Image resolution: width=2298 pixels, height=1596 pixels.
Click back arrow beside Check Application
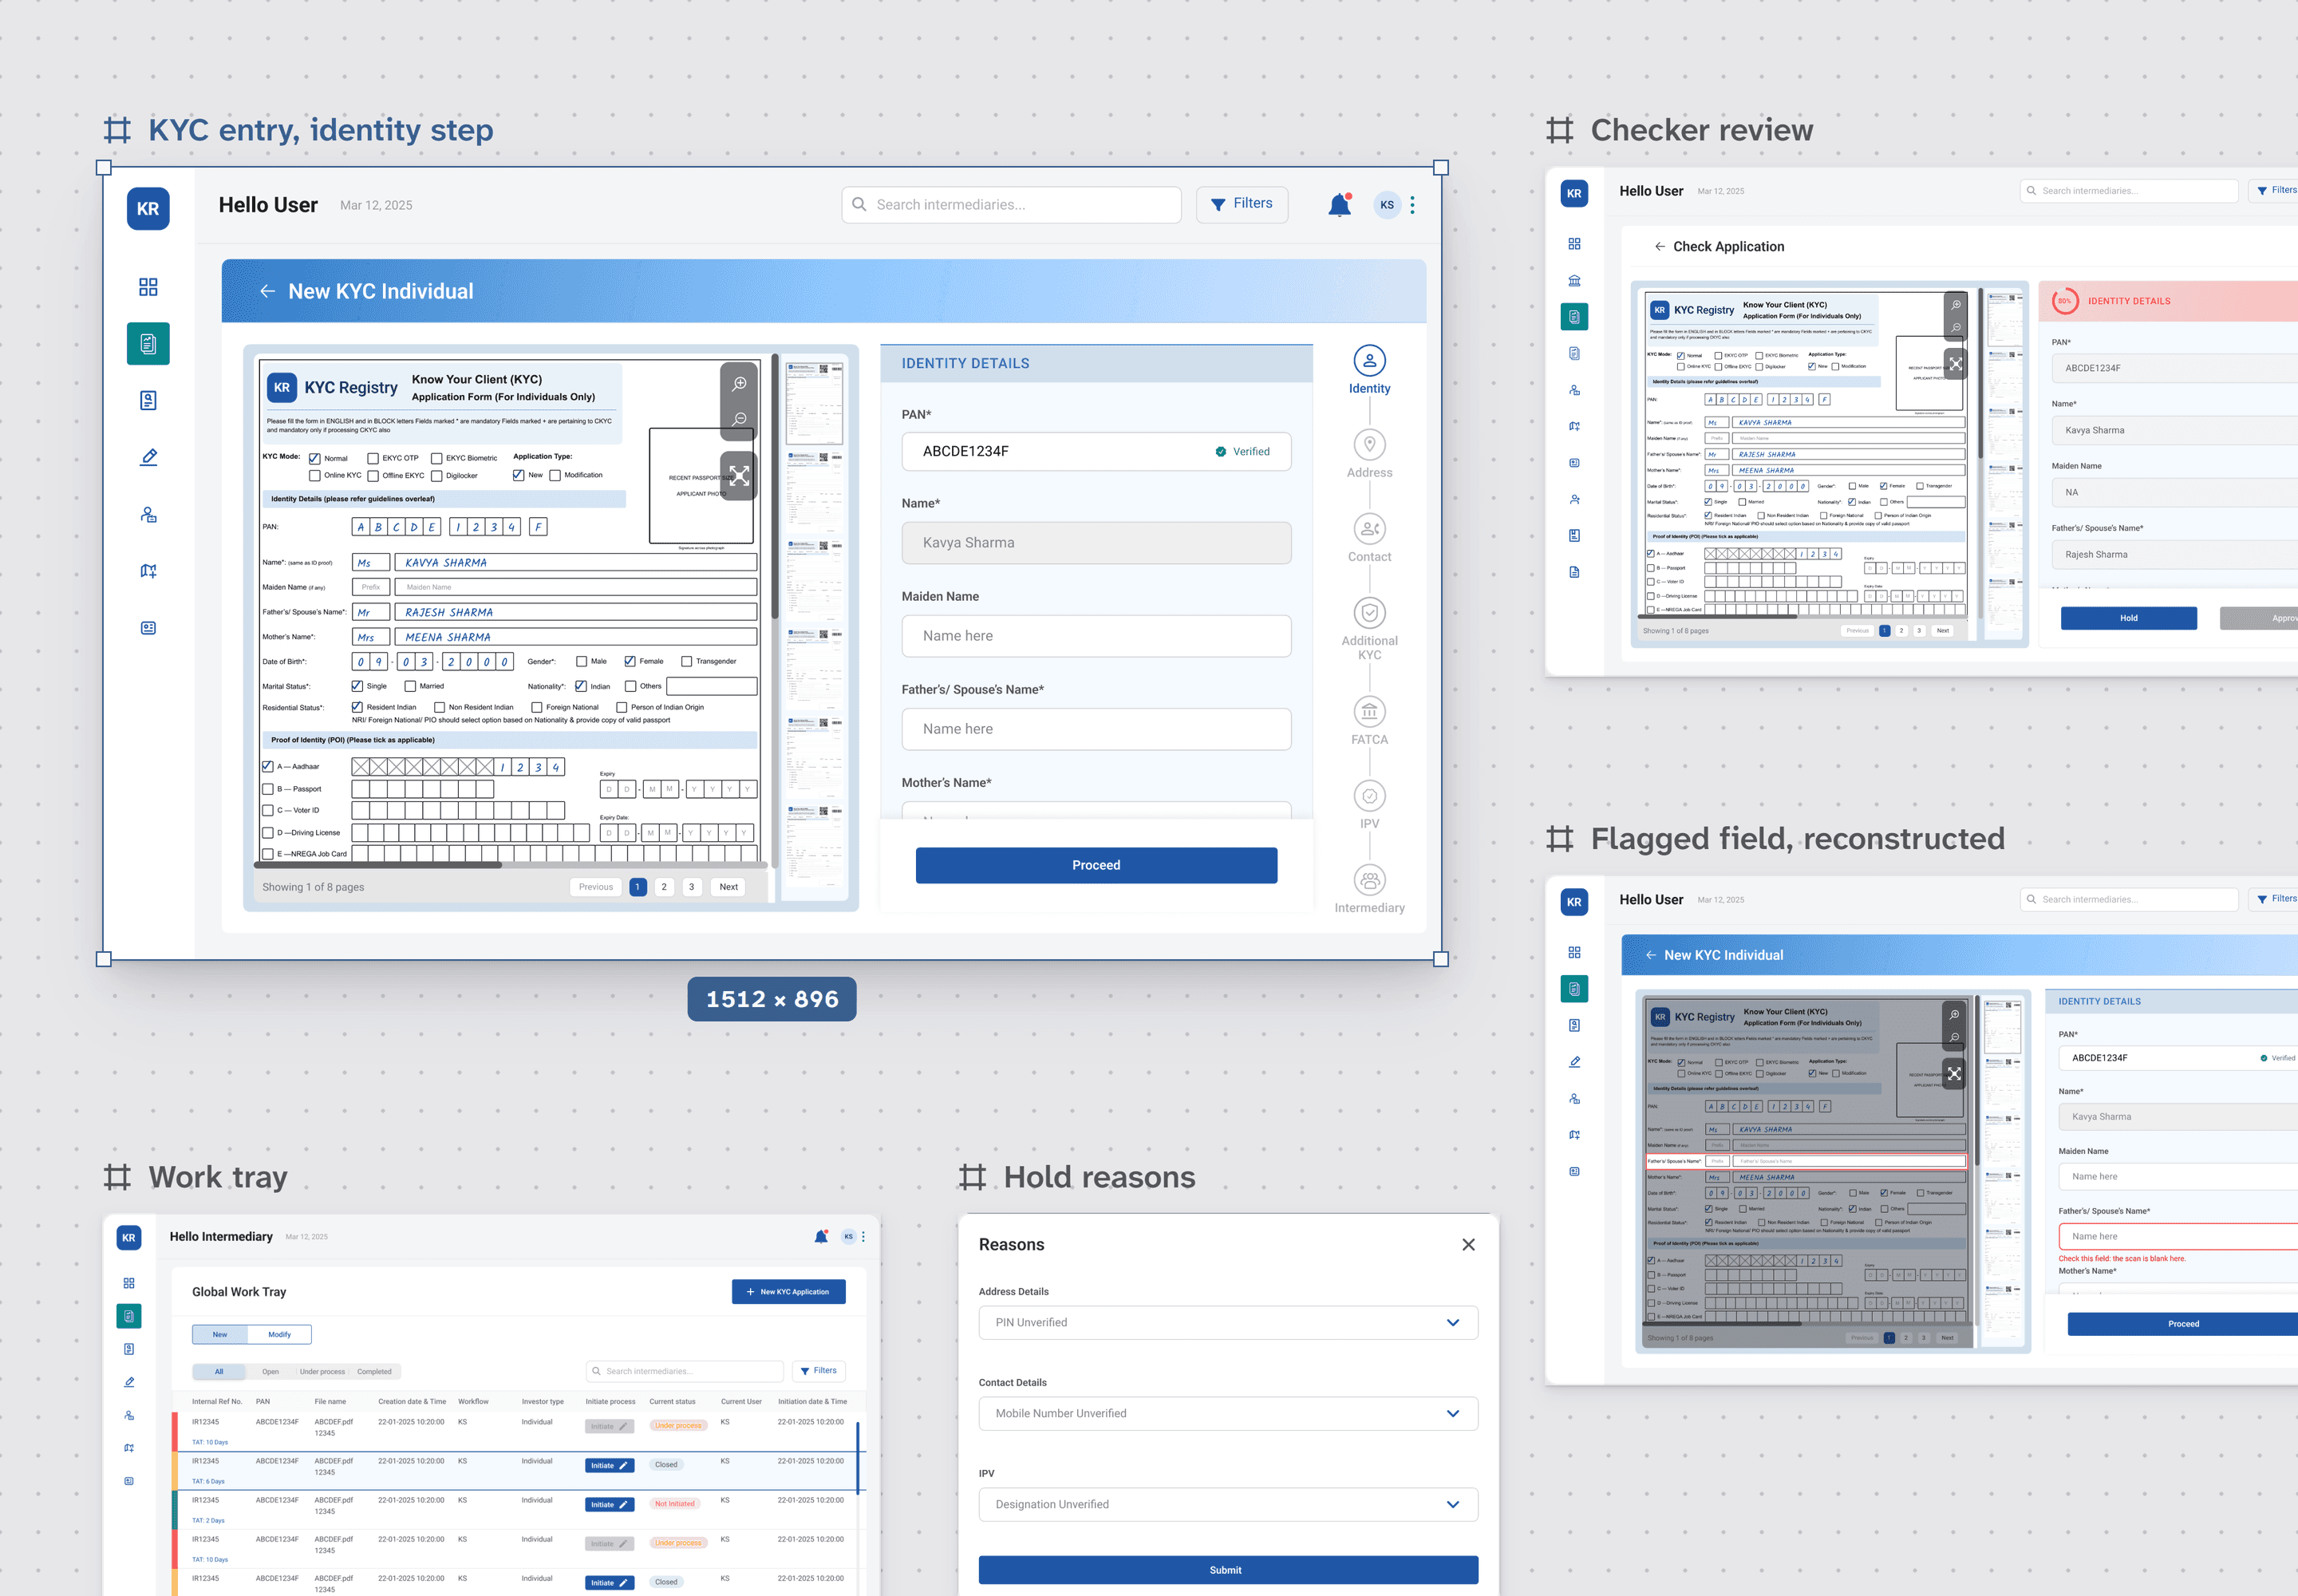1659,246
